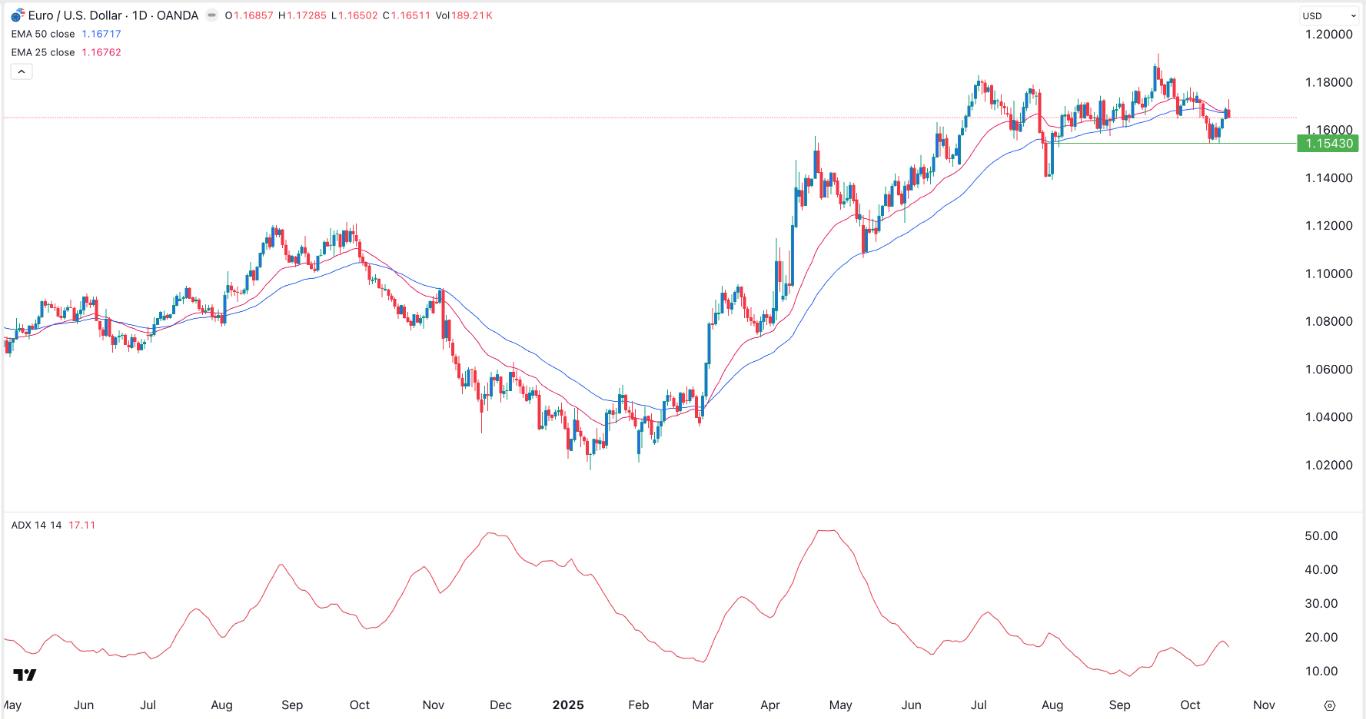Select the EMA 50 close indicator legend
Image resolution: width=1366 pixels, height=719 pixels.
(x=43, y=34)
